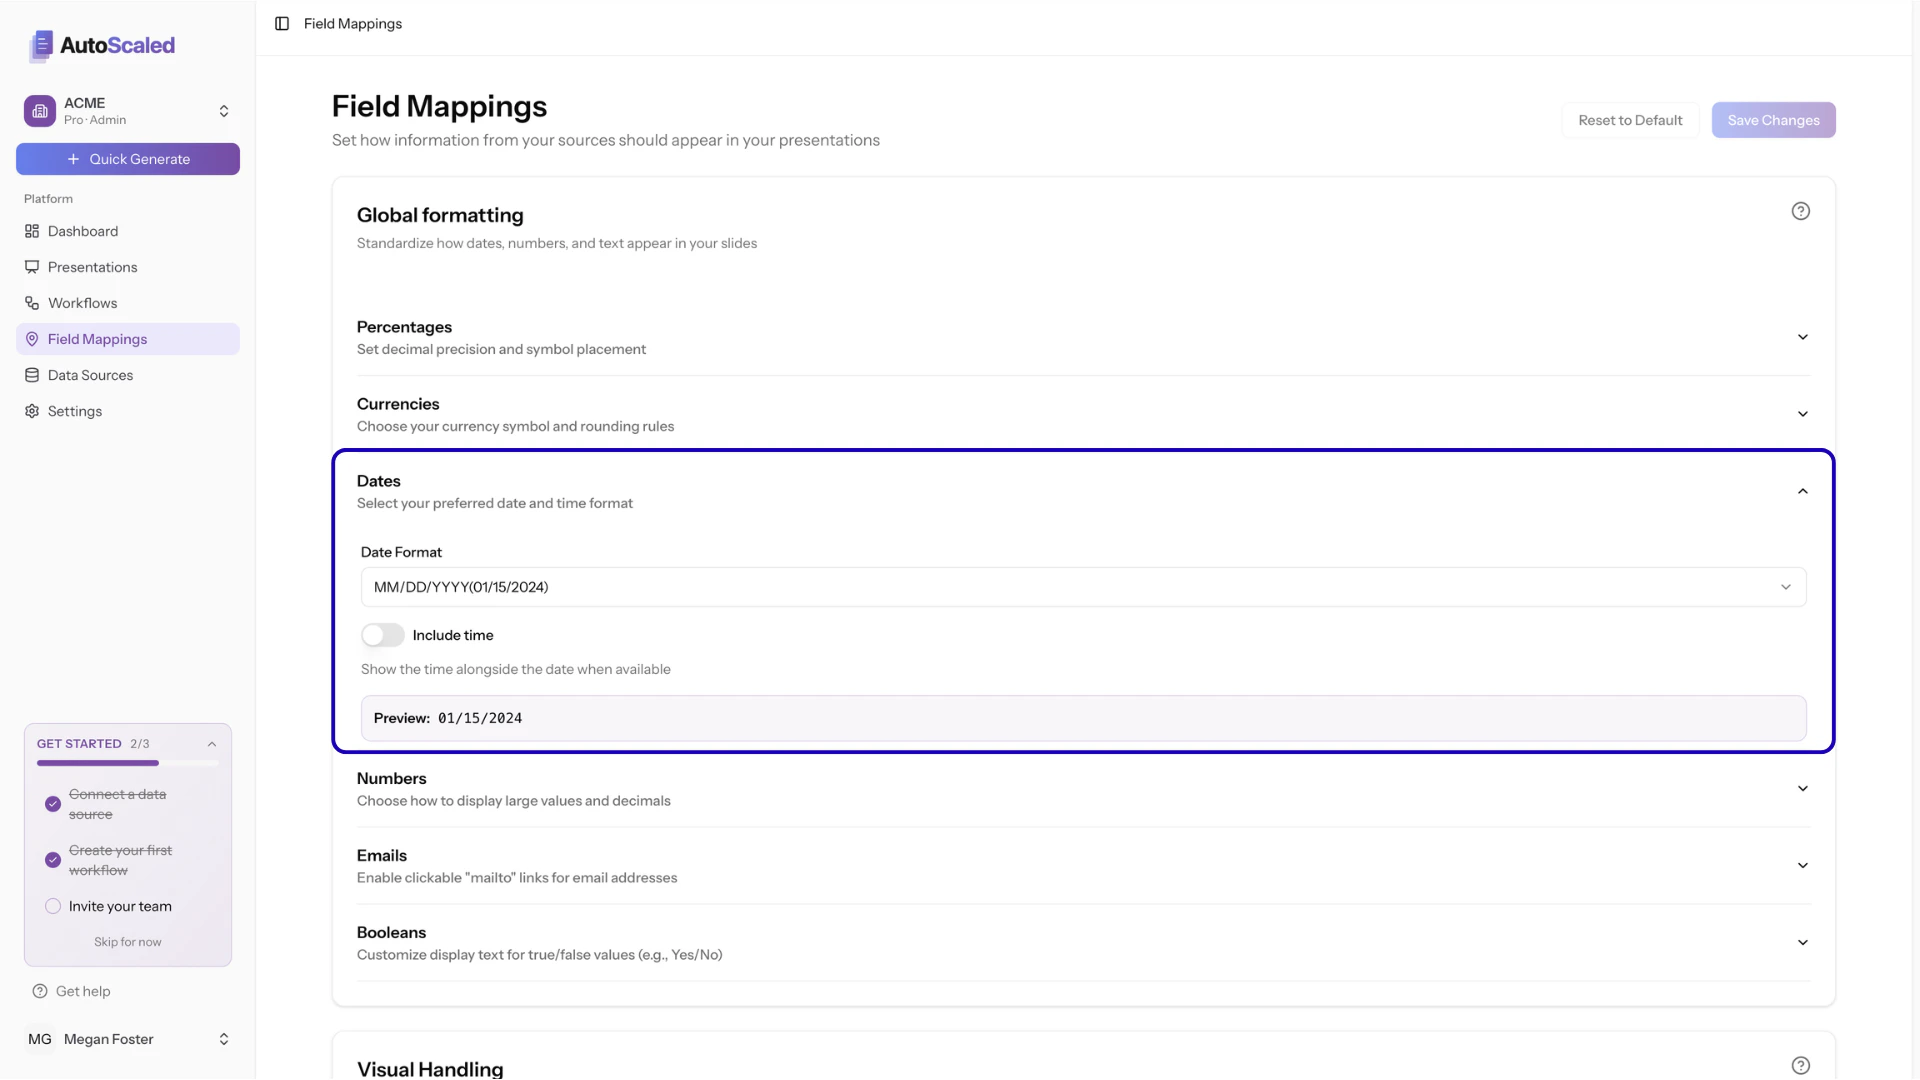
Task: Open the Megan Foster account menu
Action: click(127, 1039)
